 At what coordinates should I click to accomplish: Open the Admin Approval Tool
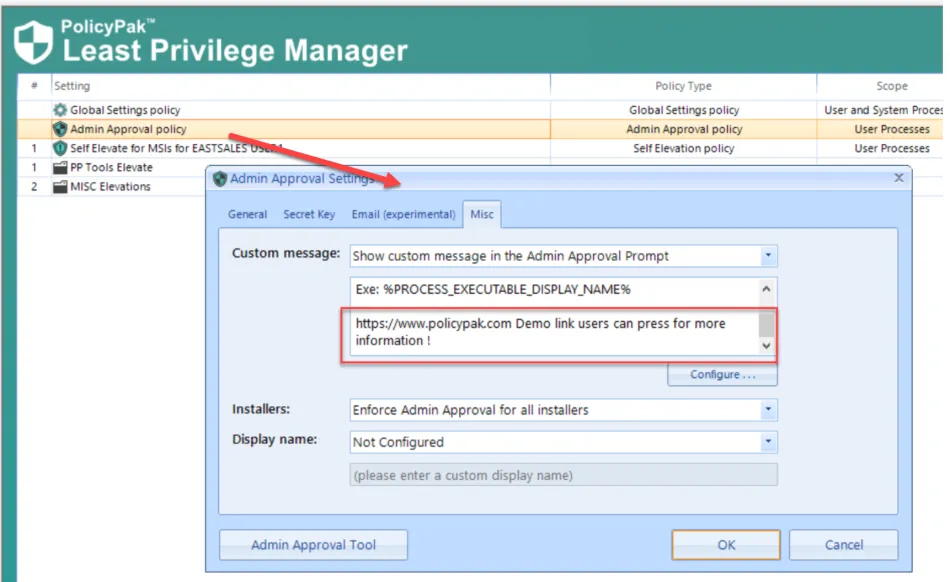click(313, 545)
